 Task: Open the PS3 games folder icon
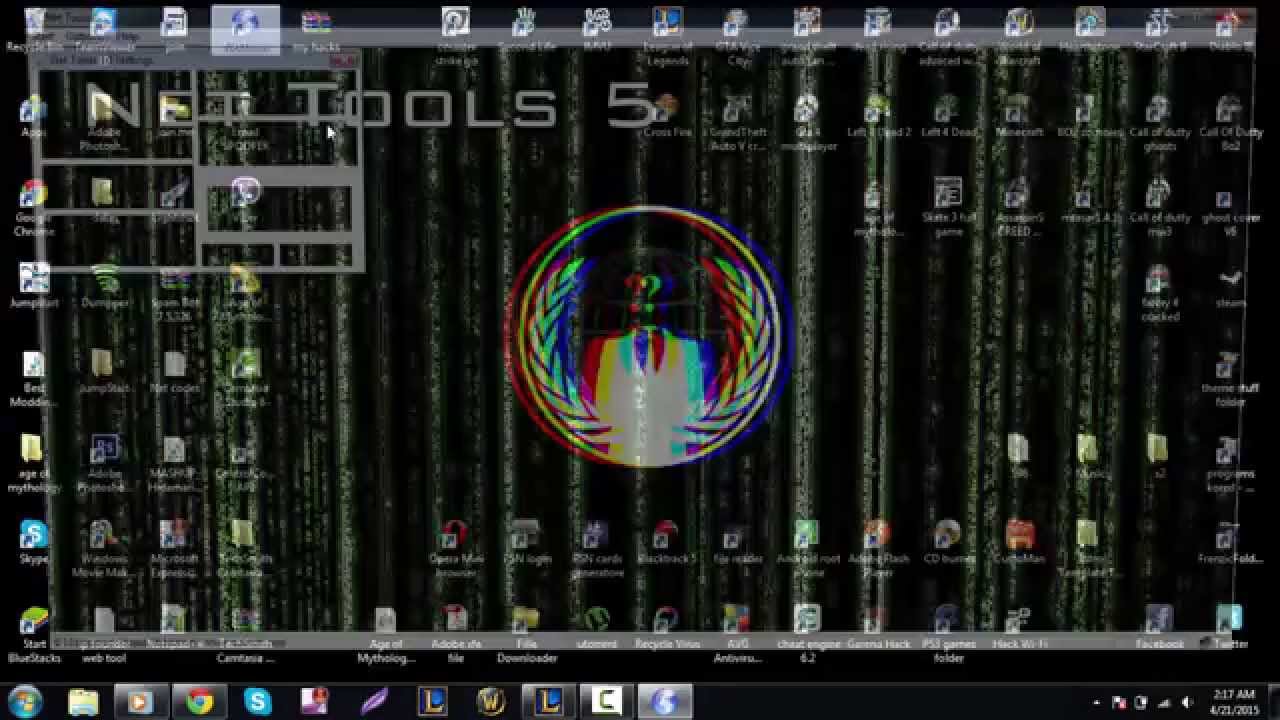[x=948, y=635]
